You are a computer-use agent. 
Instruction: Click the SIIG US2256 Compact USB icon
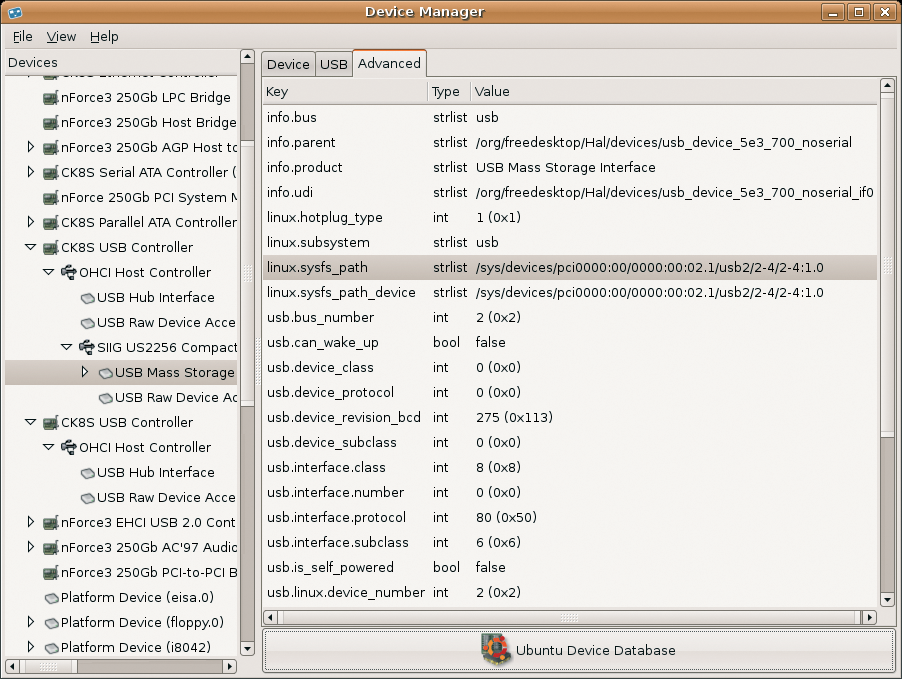(x=87, y=348)
